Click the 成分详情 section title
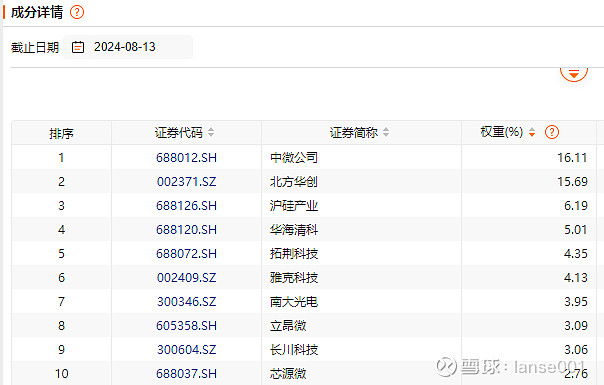 (x=37, y=12)
